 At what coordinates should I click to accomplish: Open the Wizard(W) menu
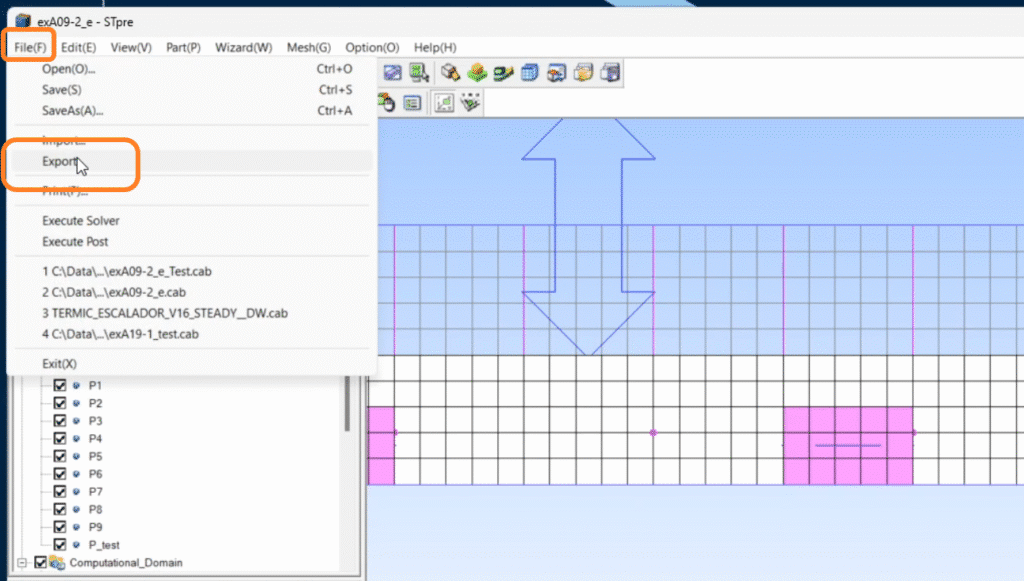(244, 47)
